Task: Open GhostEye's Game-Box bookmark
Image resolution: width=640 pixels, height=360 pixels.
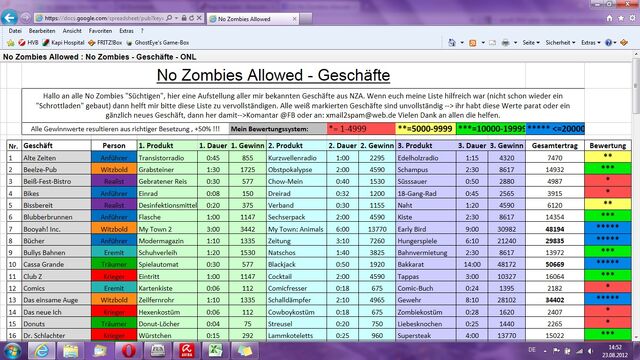Action: pos(158,42)
